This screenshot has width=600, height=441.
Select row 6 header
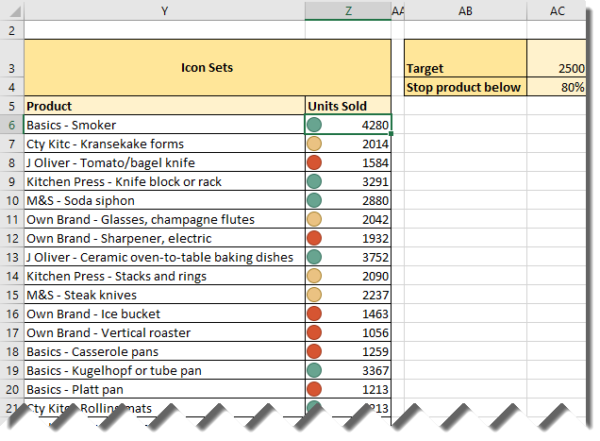[11, 125]
